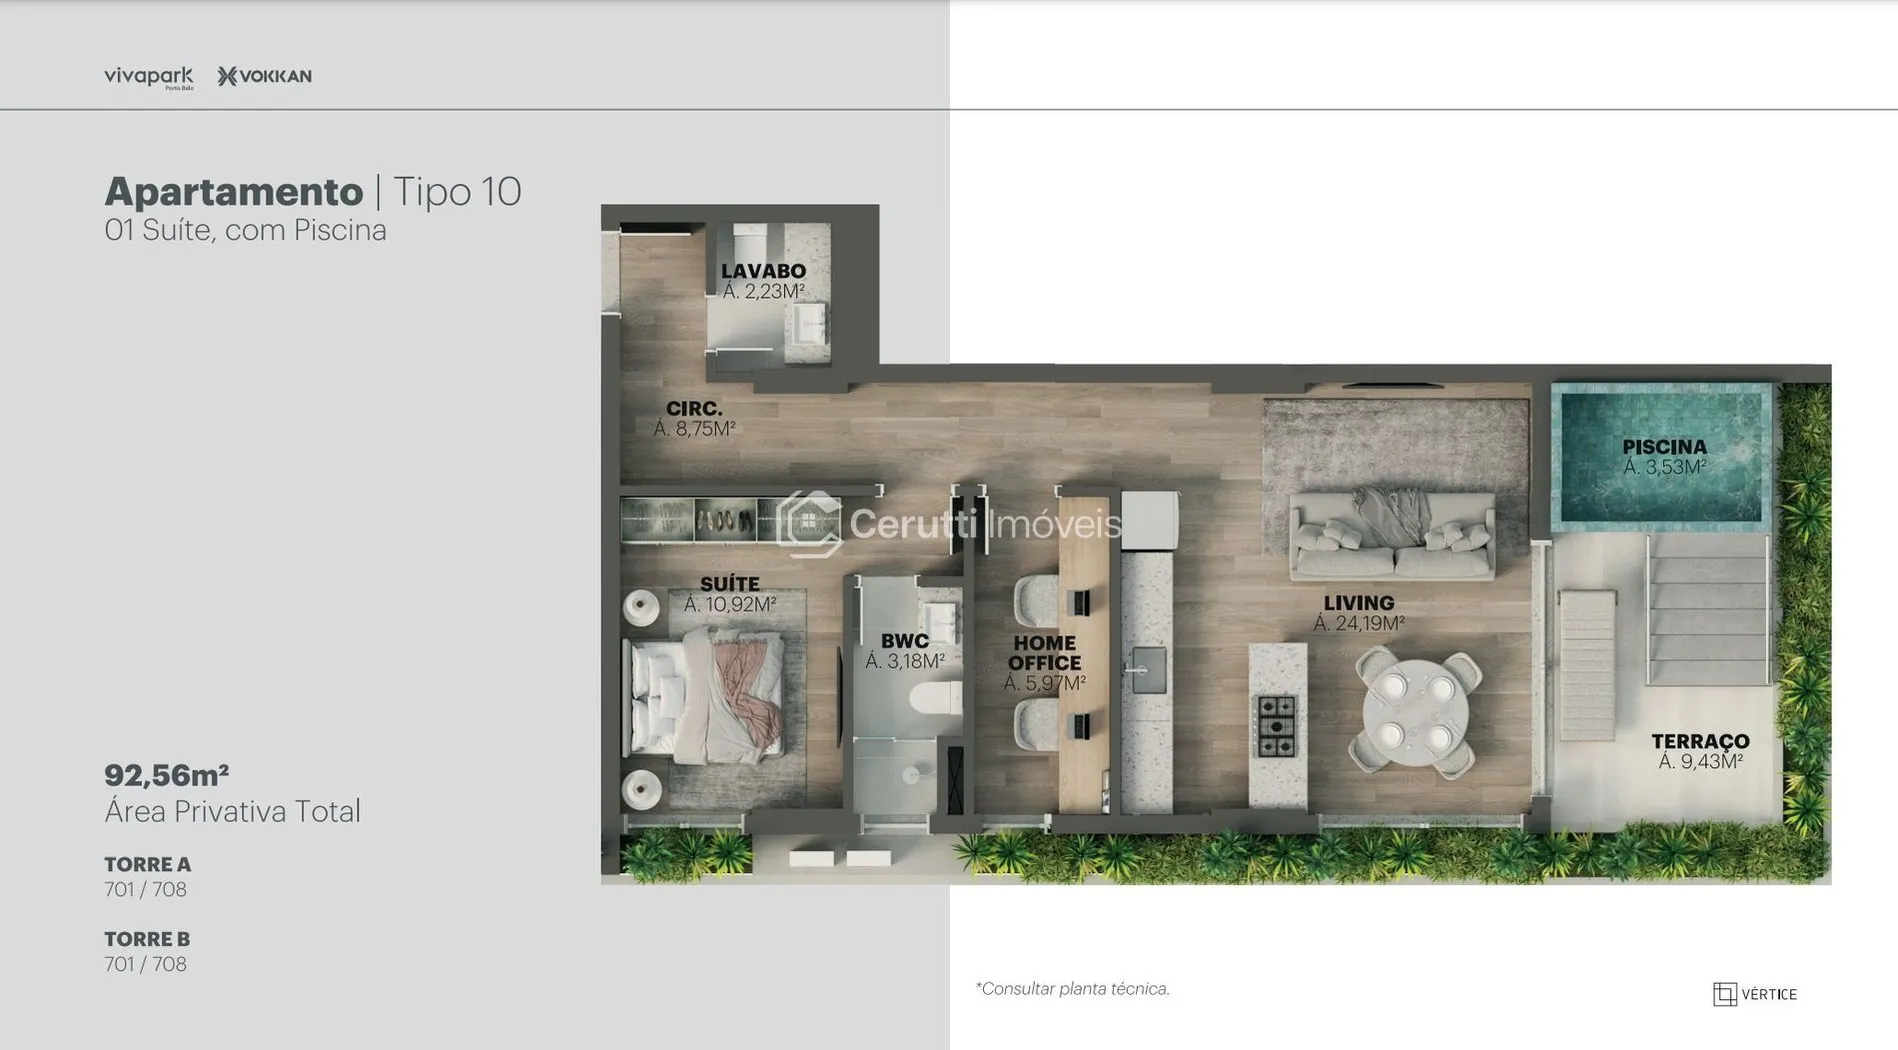
Task: Click the 92,56m² total area text
Action: [x=167, y=775]
